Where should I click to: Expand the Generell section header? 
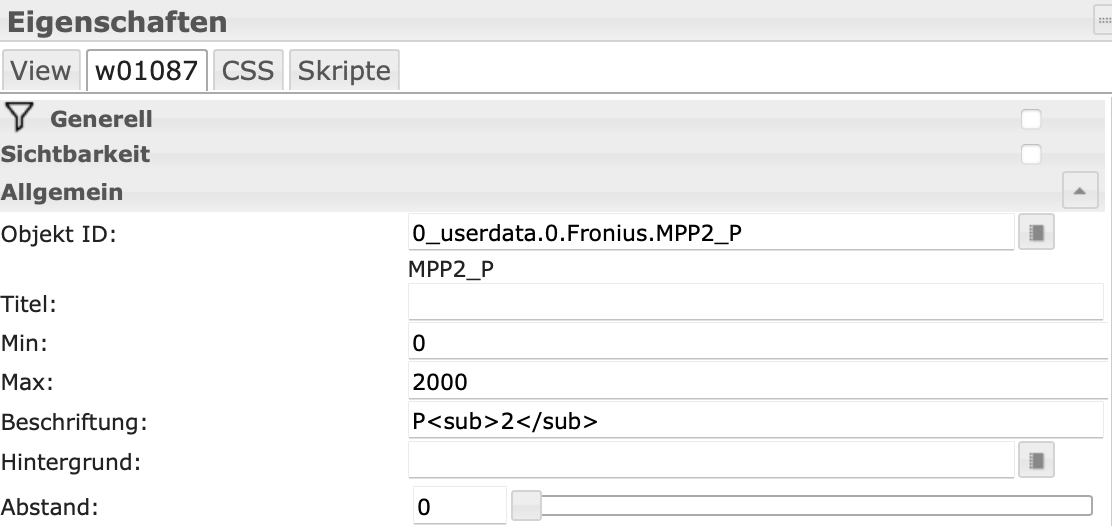(x=102, y=119)
